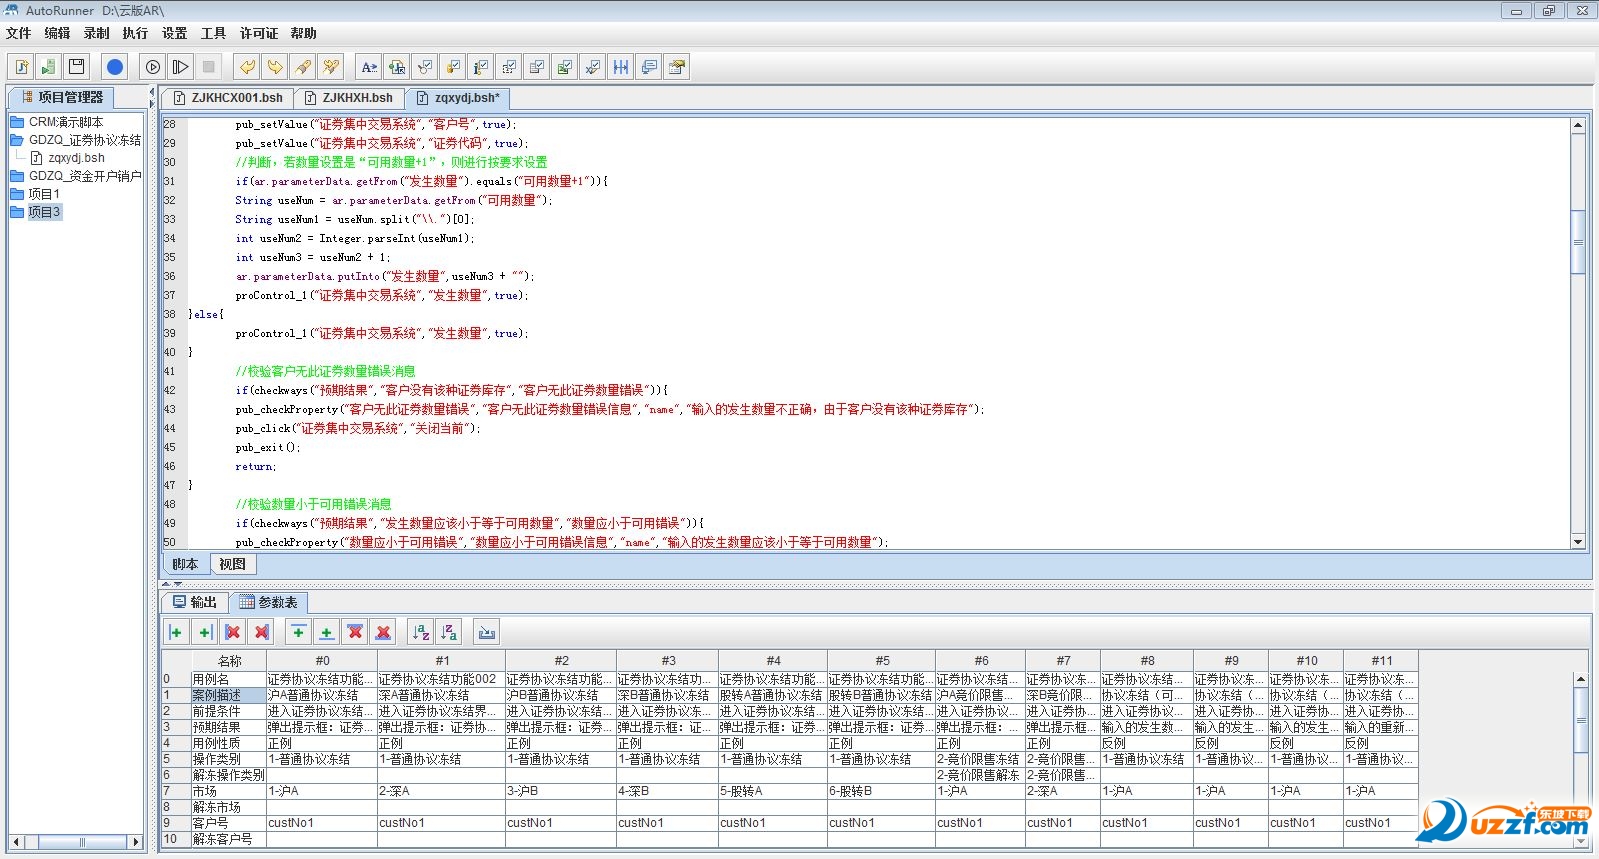Click project tree horizontal scrollbar left arrow
The image size is (1599, 859).
(16, 842)
